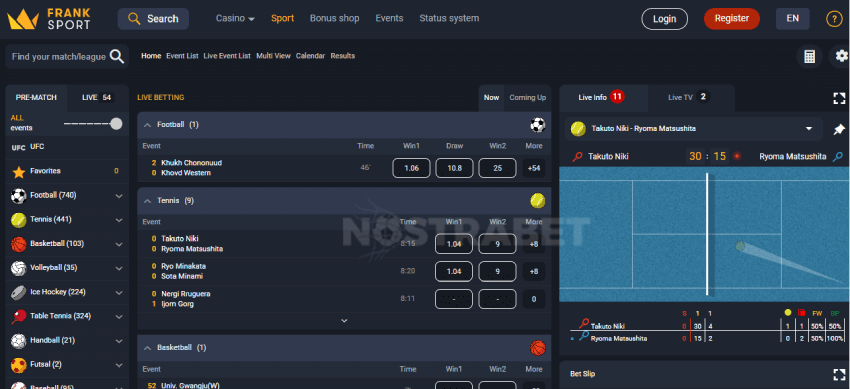The height and width of the screenshot is (389, 850).
Task: Open the Events page
Action: [389, 18]
